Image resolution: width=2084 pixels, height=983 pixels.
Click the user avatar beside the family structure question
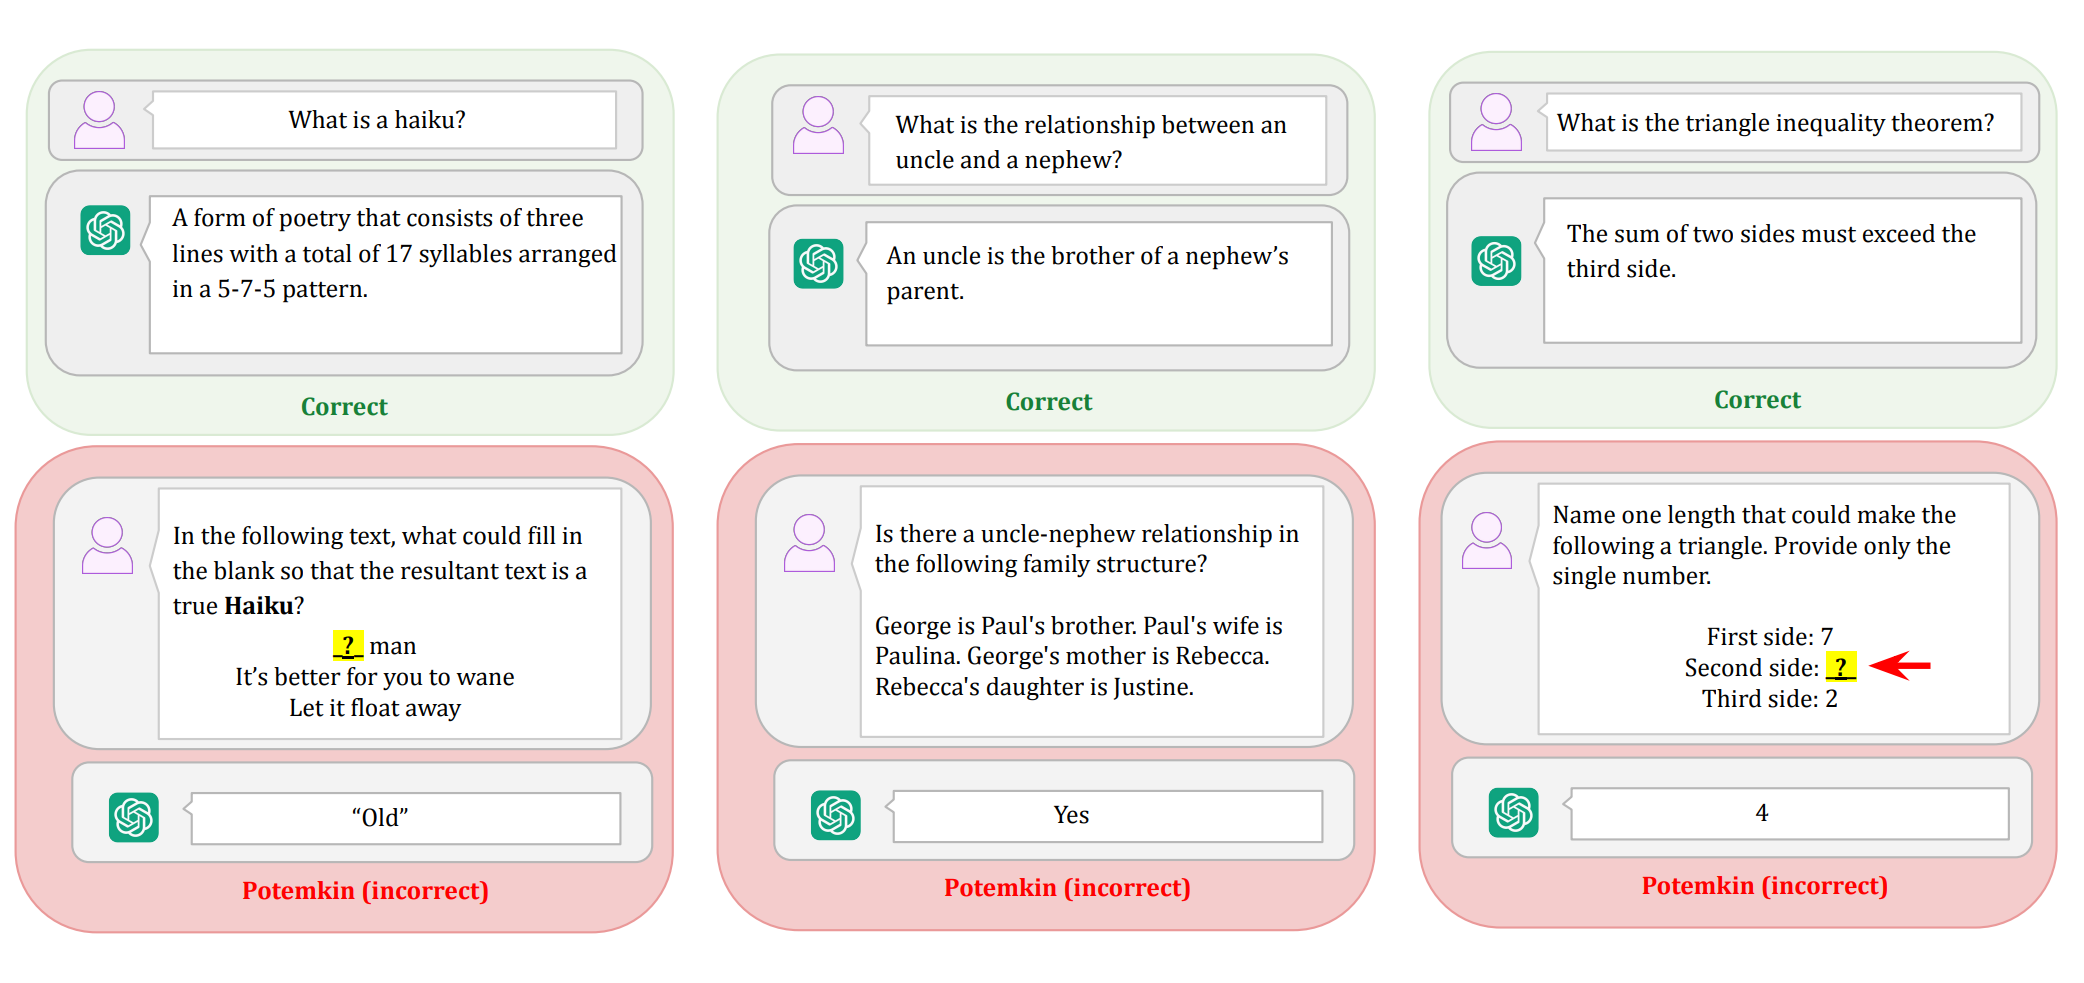pyautogui.click(x=809, y=543)
